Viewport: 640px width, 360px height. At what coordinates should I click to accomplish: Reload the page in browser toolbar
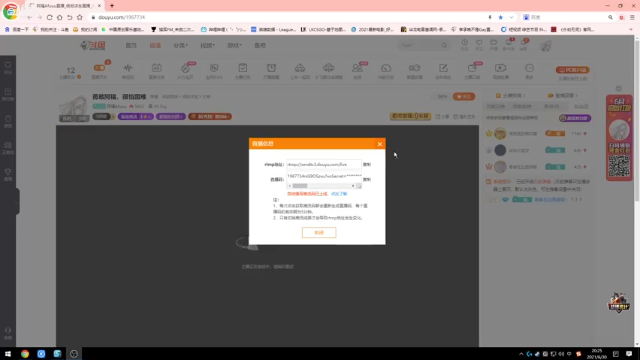pyautogui.click(x=49, y=17)
